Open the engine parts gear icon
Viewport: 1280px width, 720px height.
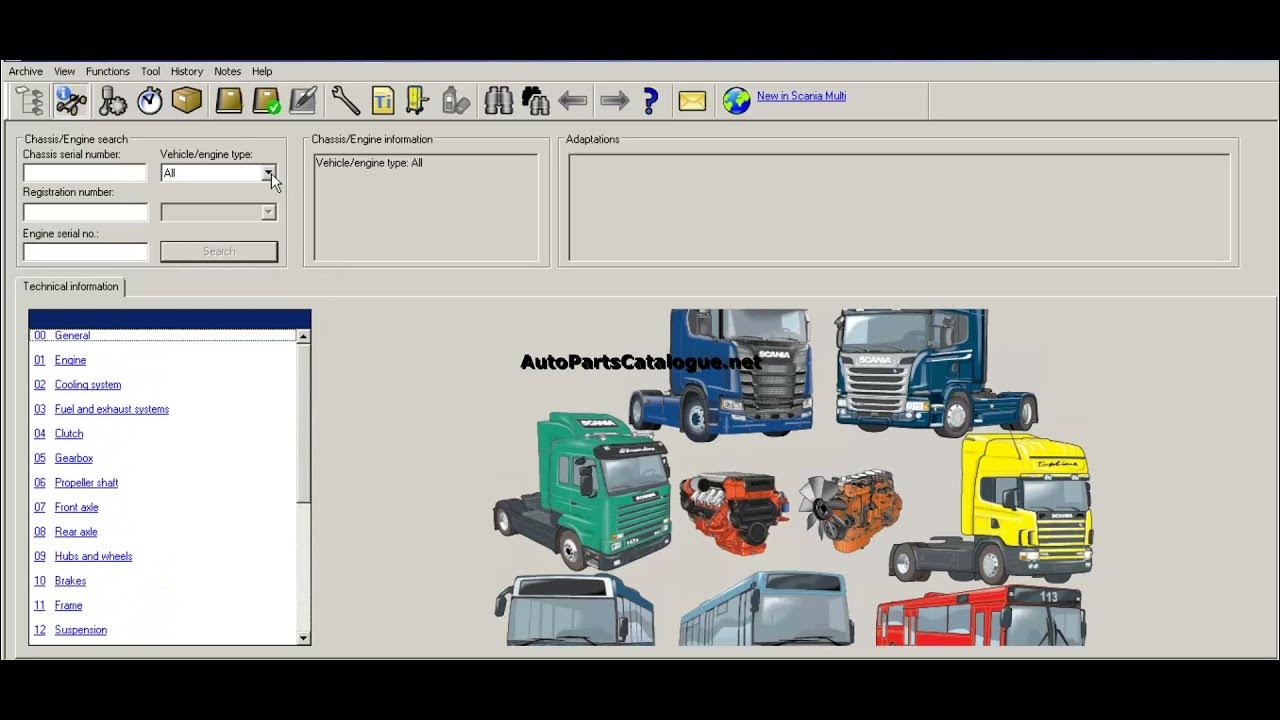click(x=112, y=100)
